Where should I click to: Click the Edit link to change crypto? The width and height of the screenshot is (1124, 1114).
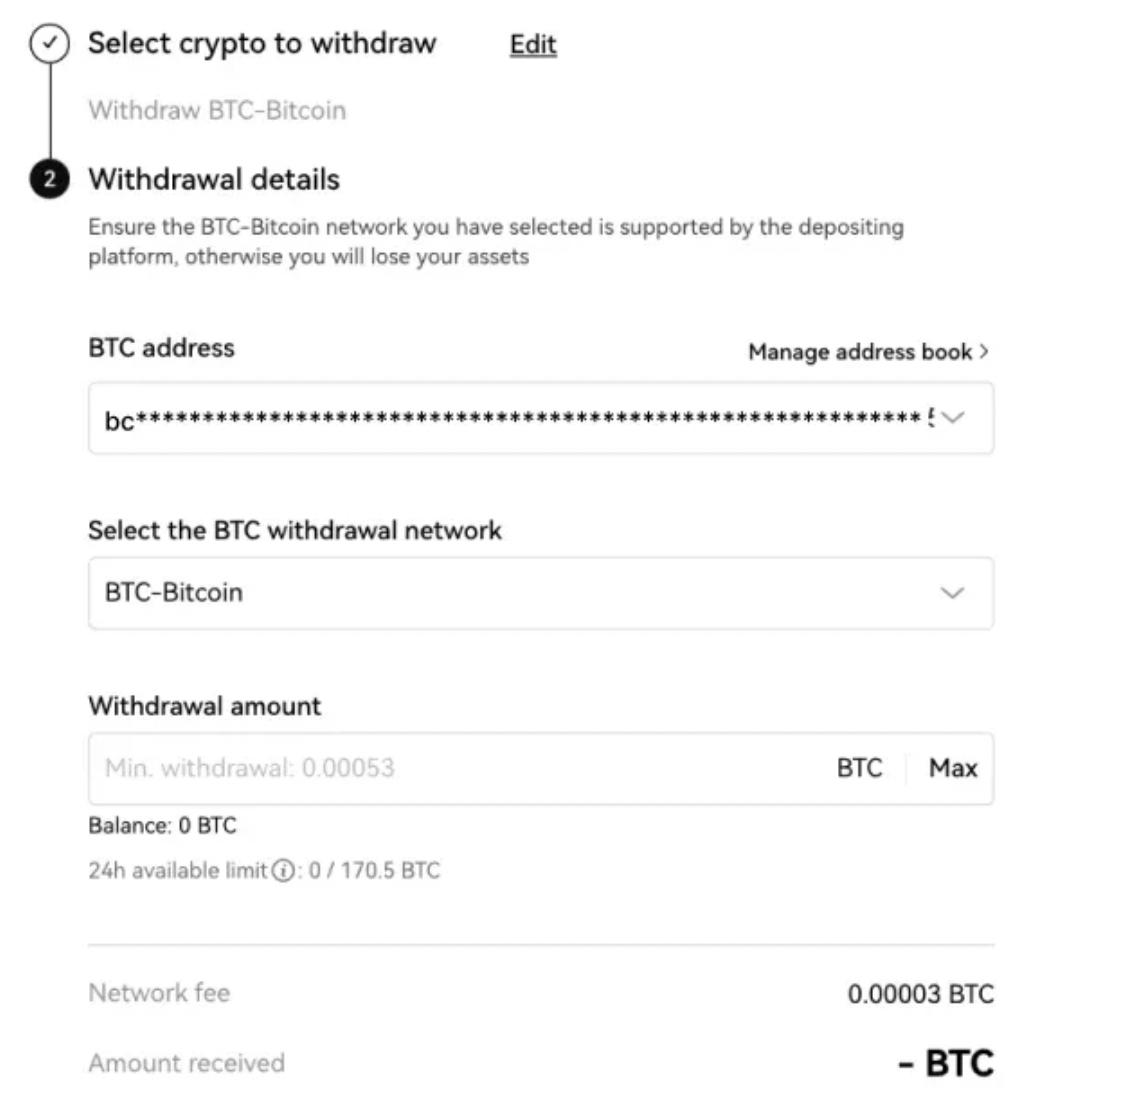coord(531,44)
